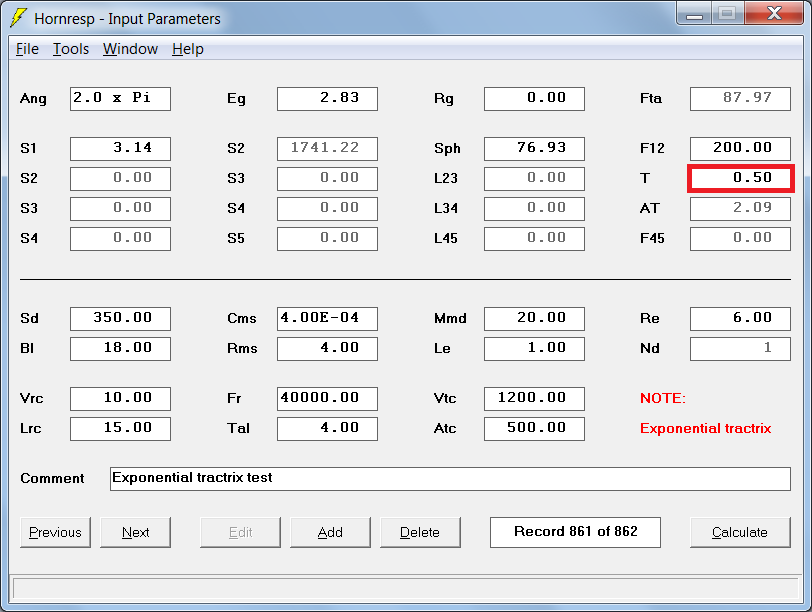Click the red NOTE: label
This screenshot has width=812, height=612.
tap(663, 398)
